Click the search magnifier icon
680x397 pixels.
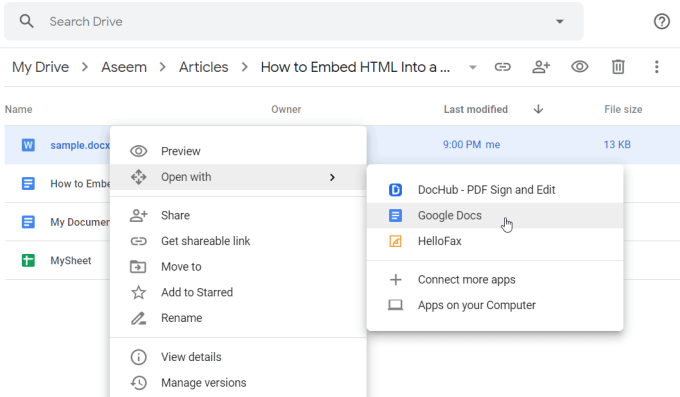(x=26, y=21)
